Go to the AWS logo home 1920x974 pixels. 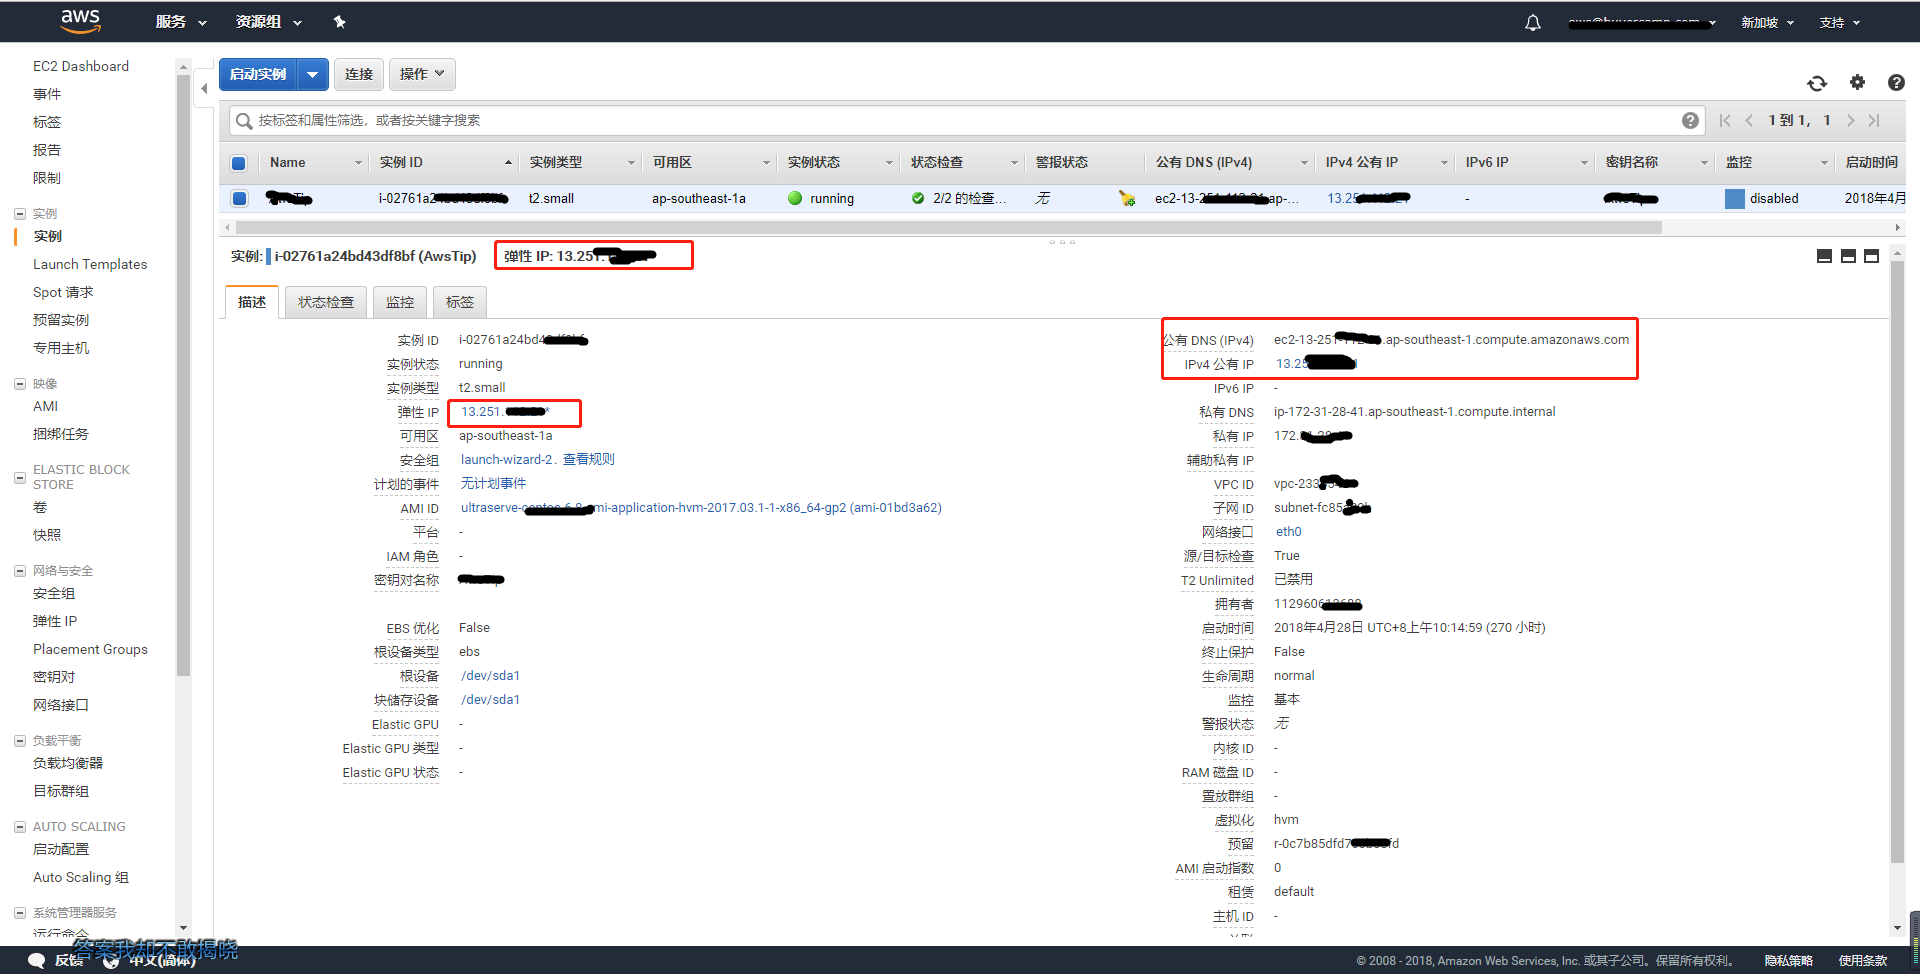click(x=80, y=20)
